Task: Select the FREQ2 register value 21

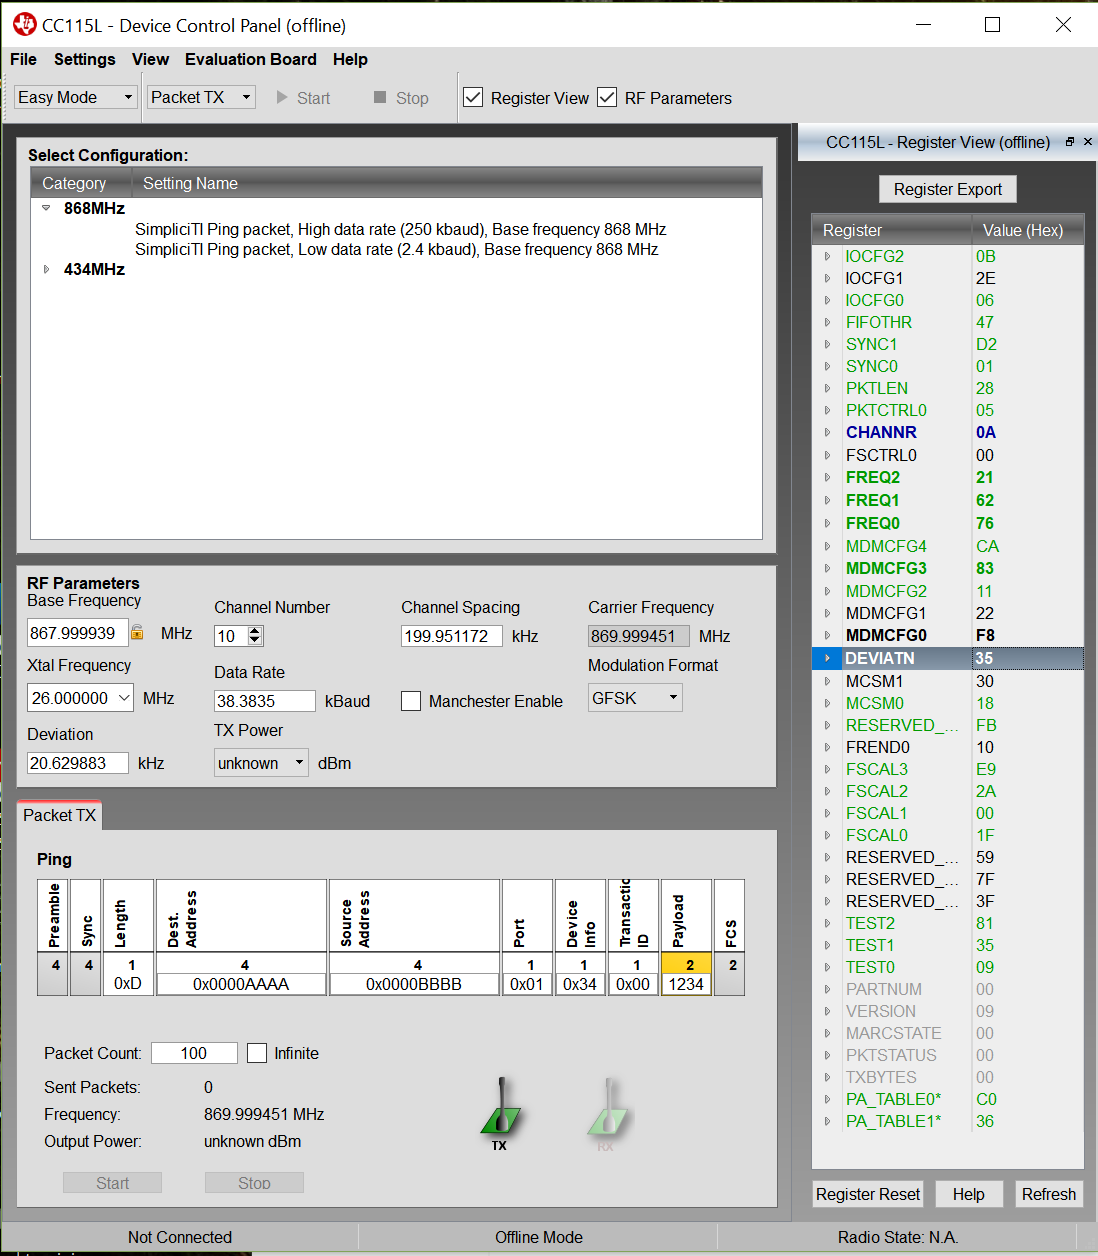Action: click(x=985, y=477)
